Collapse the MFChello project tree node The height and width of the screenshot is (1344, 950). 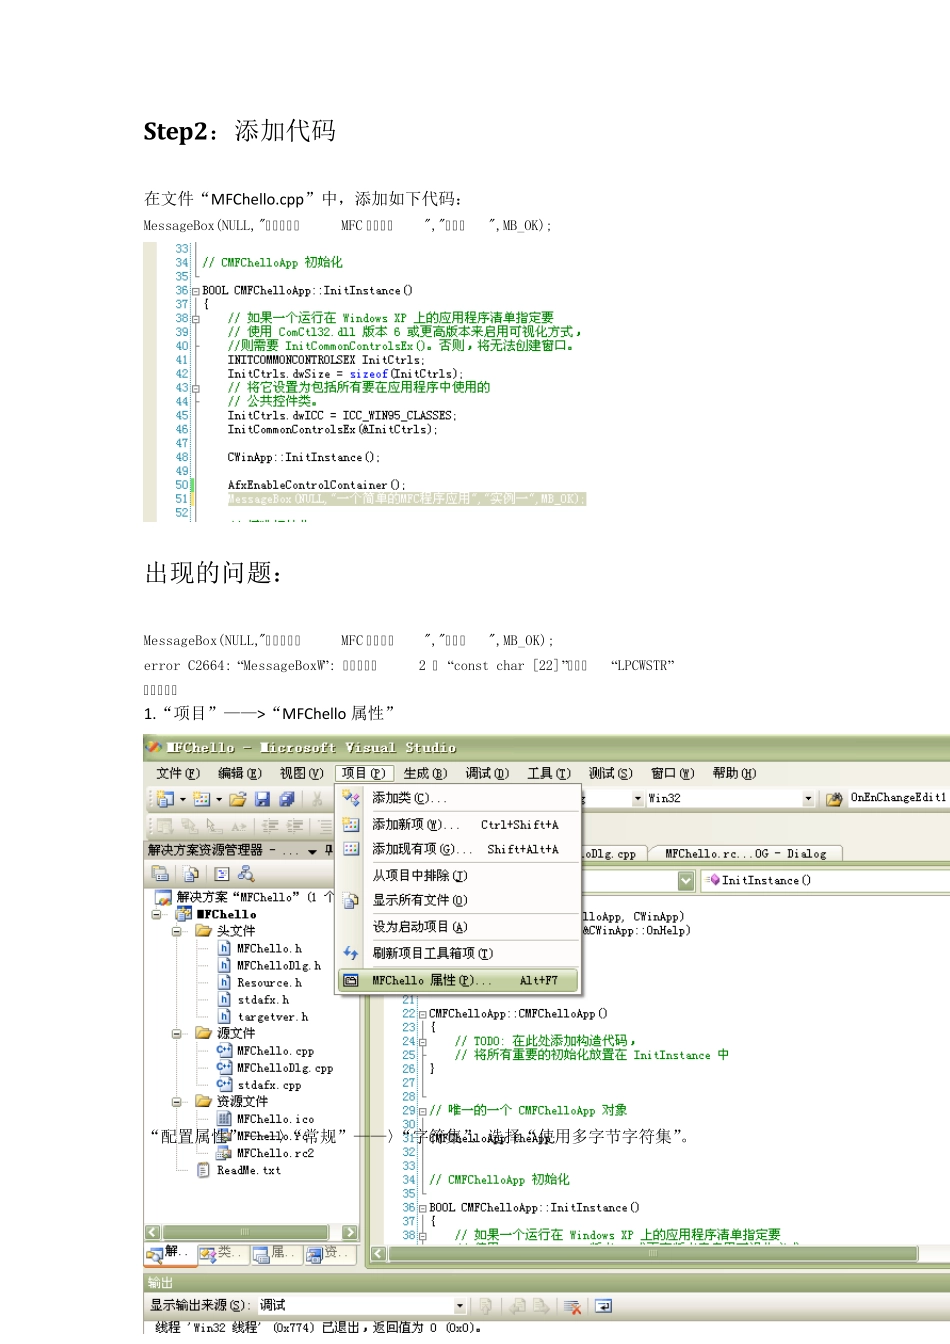[x=157, y=914]
